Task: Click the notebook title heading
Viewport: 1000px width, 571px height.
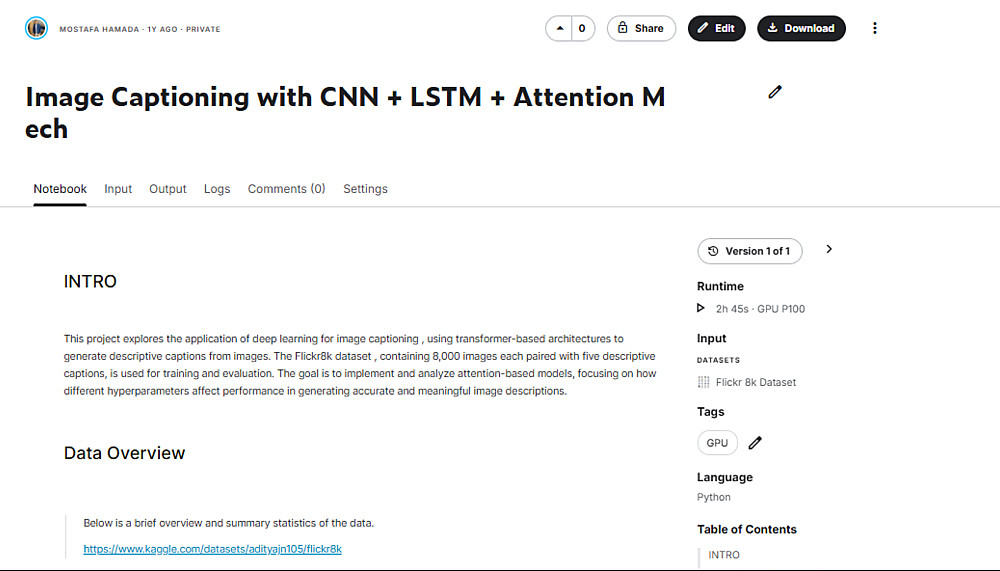Action: pos(345,113)
